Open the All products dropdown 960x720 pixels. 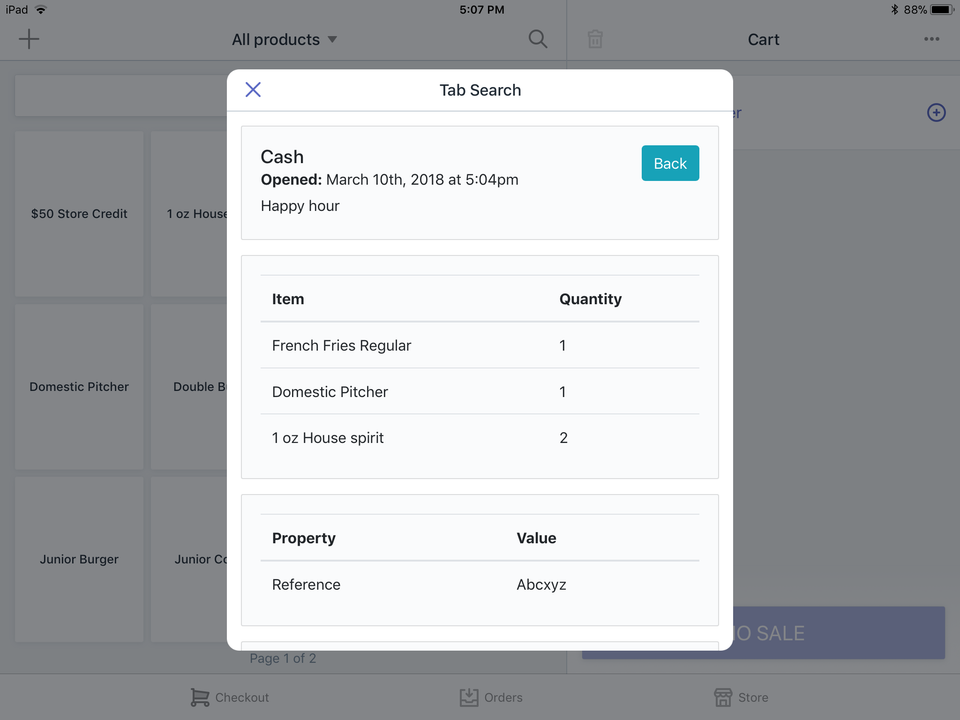[x=284, y=39]
